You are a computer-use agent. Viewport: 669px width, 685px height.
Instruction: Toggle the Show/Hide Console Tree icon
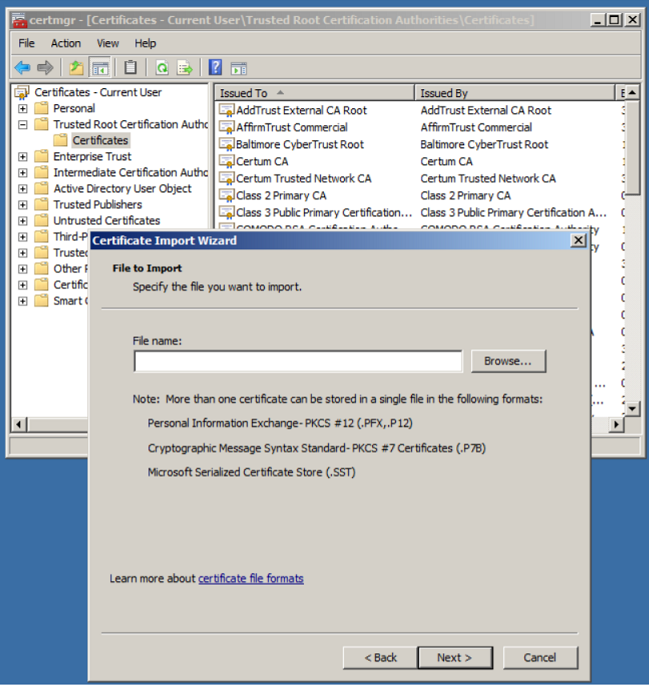point(100,68)
